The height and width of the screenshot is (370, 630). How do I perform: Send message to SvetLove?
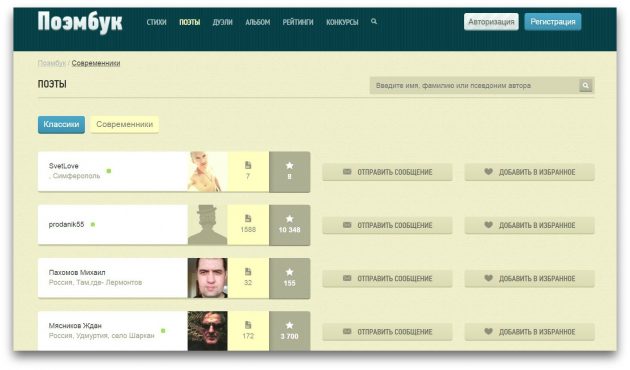(x=387, y=172)
